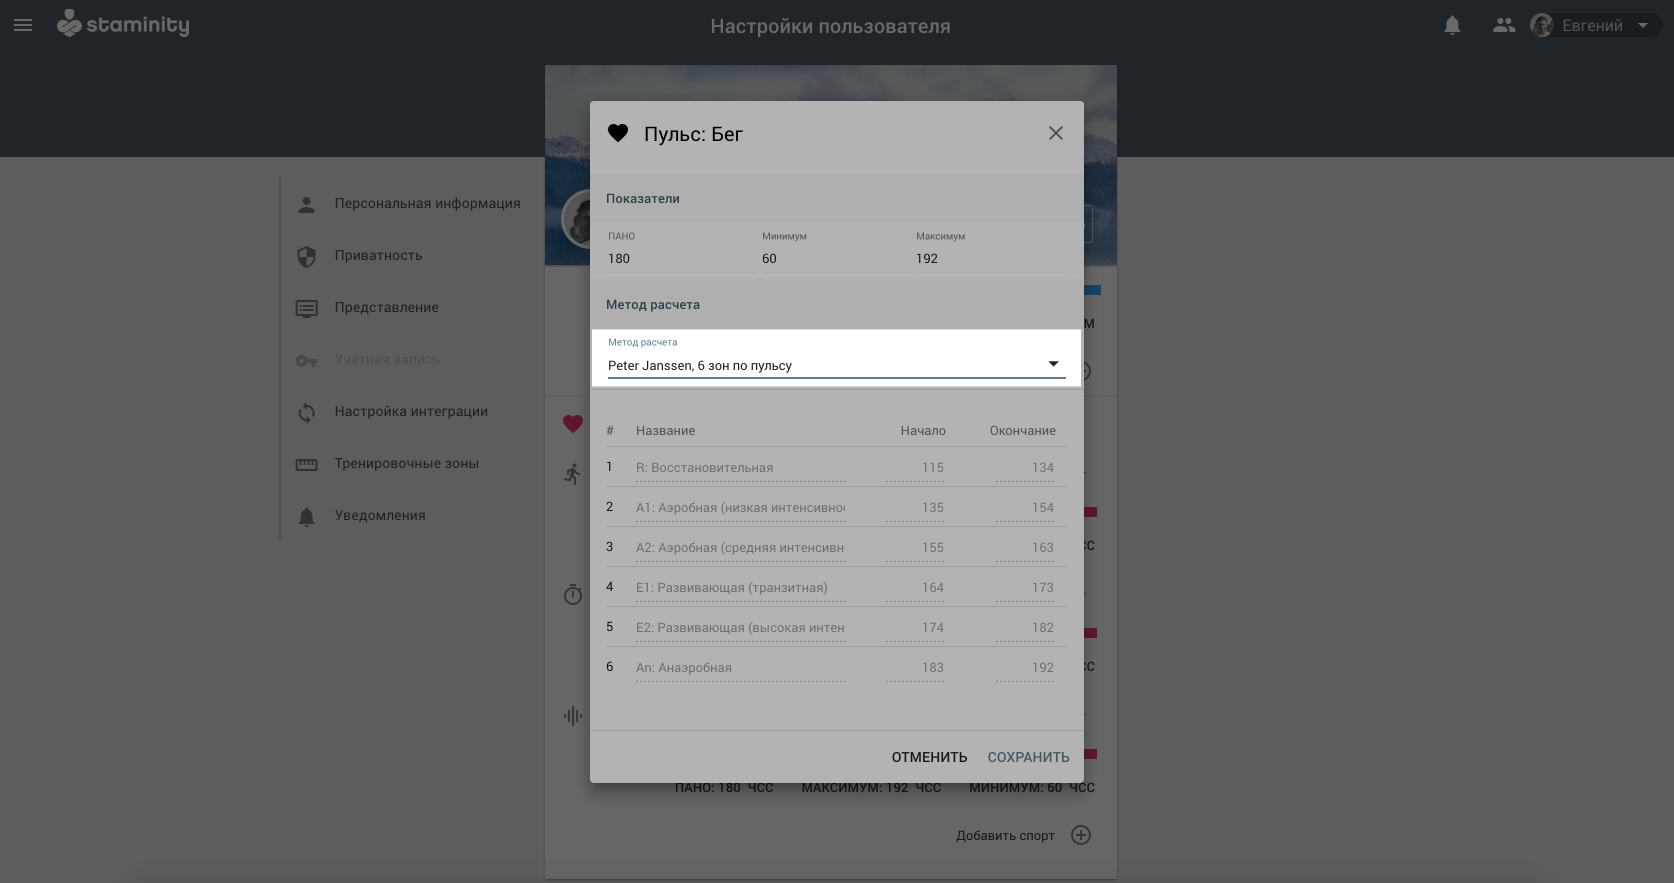
Task: Click the Добавить спорт plus icon
Action: [1081, 835]
